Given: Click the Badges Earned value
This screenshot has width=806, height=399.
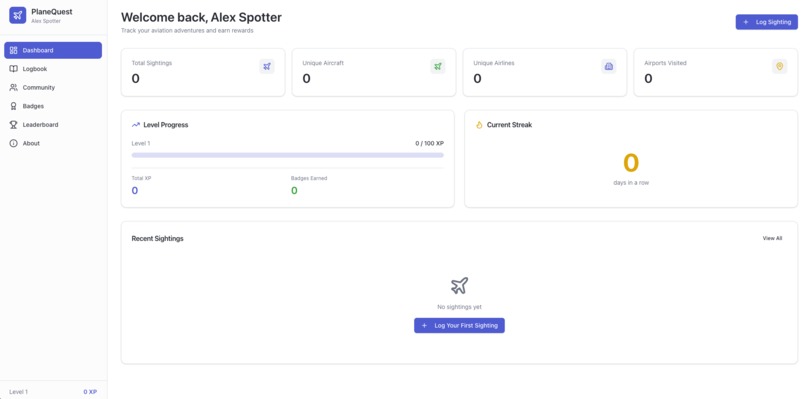Looking at the screenshot, I should tap(294, 191).
